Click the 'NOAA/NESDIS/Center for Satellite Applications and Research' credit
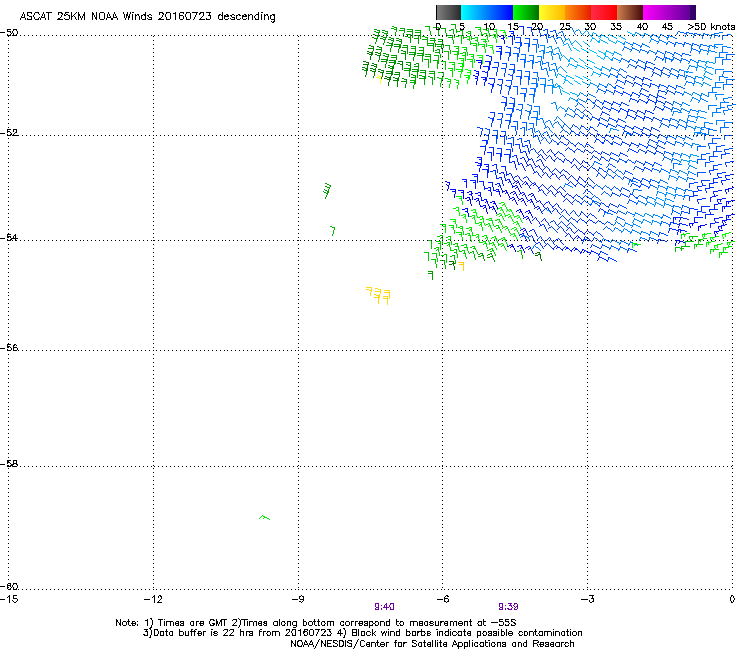 432,644
